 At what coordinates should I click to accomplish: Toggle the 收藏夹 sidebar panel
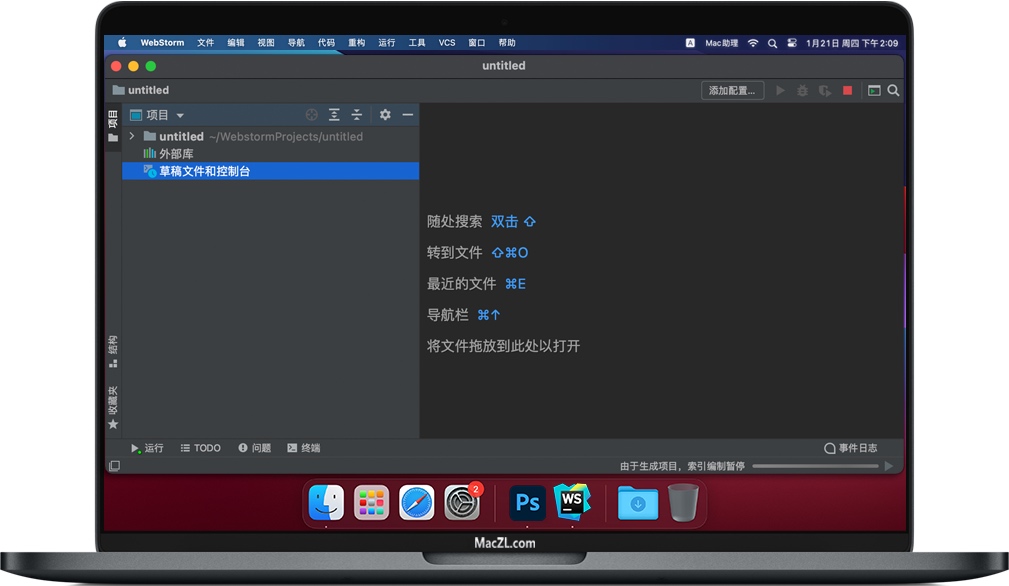pyautogui.click(x=113, y=398)
